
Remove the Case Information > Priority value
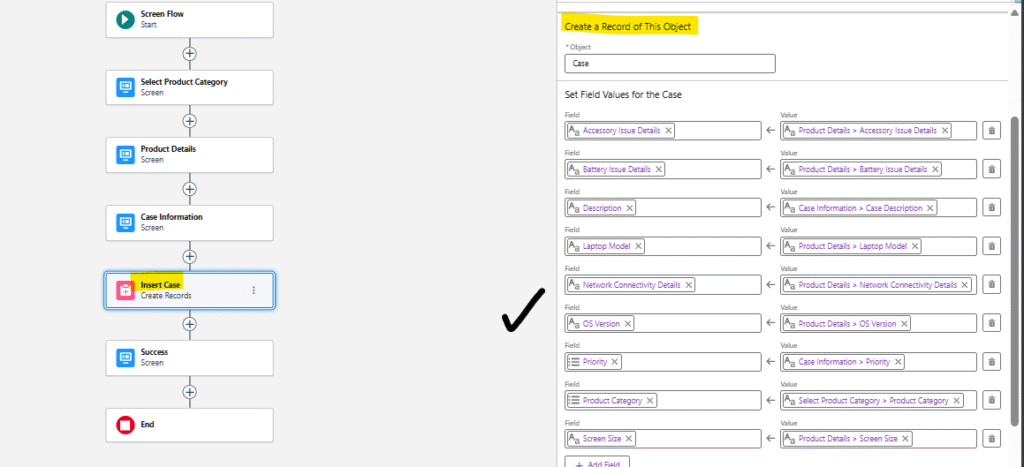[x=898, y=362]
